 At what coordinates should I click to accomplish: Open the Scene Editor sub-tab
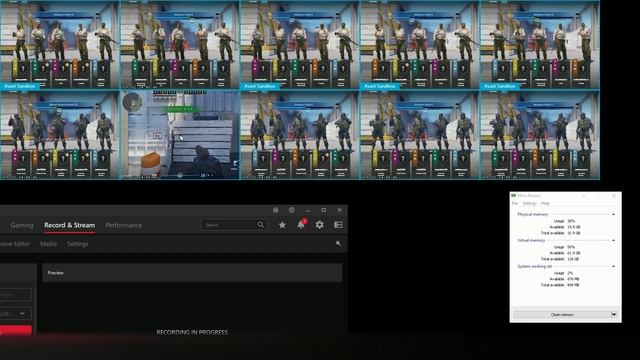(x=15, y=244)
